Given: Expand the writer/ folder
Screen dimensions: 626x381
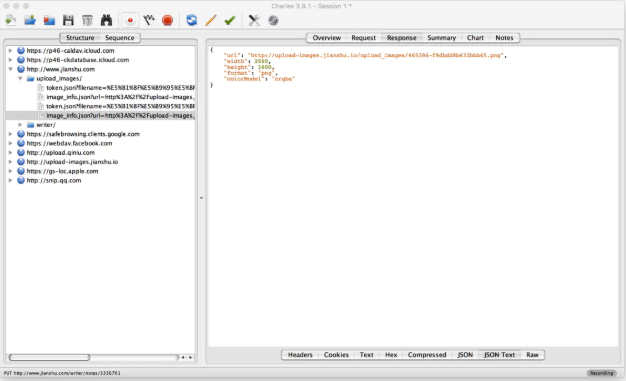Looking at the screenshot, I should point(20,125).
